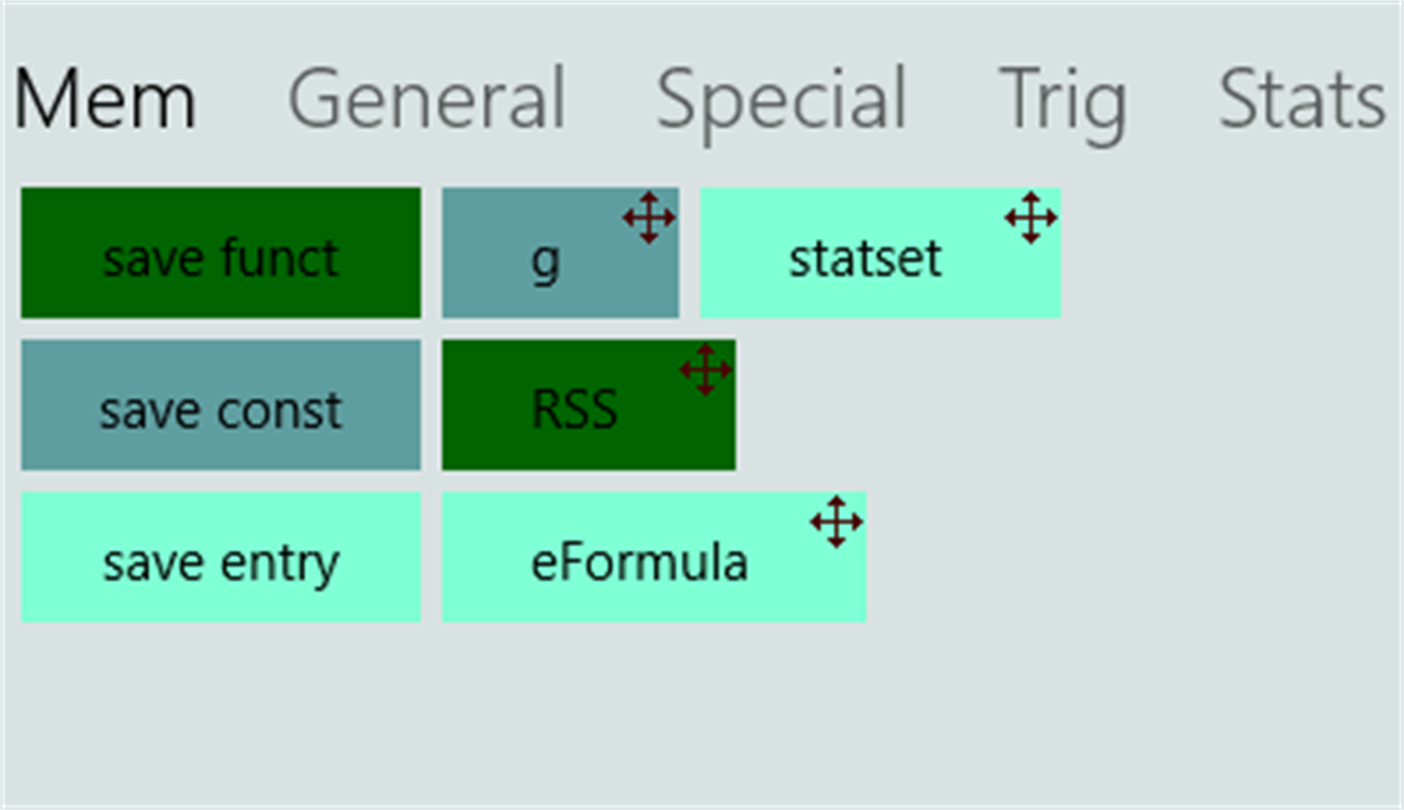Open the Stats tab
Screen dimensions: 1404x810
tap(1301, 99)
